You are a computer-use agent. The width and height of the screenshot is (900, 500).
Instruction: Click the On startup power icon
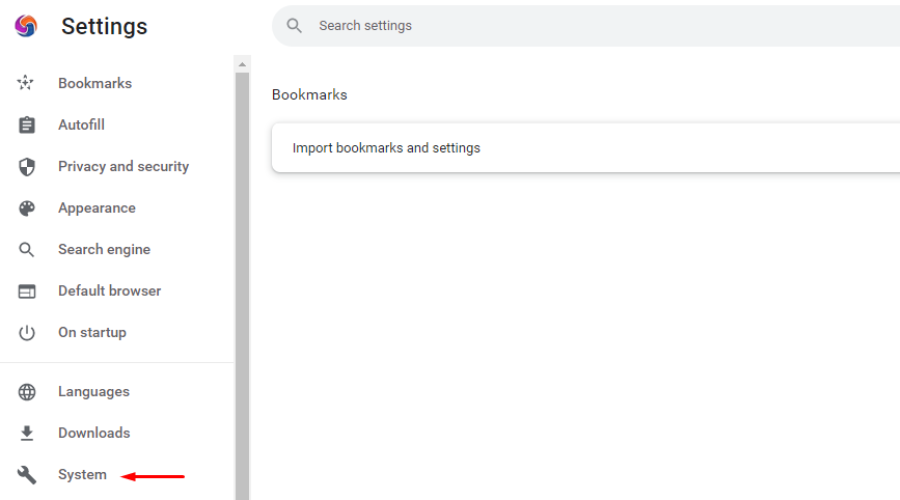point(27,333)
